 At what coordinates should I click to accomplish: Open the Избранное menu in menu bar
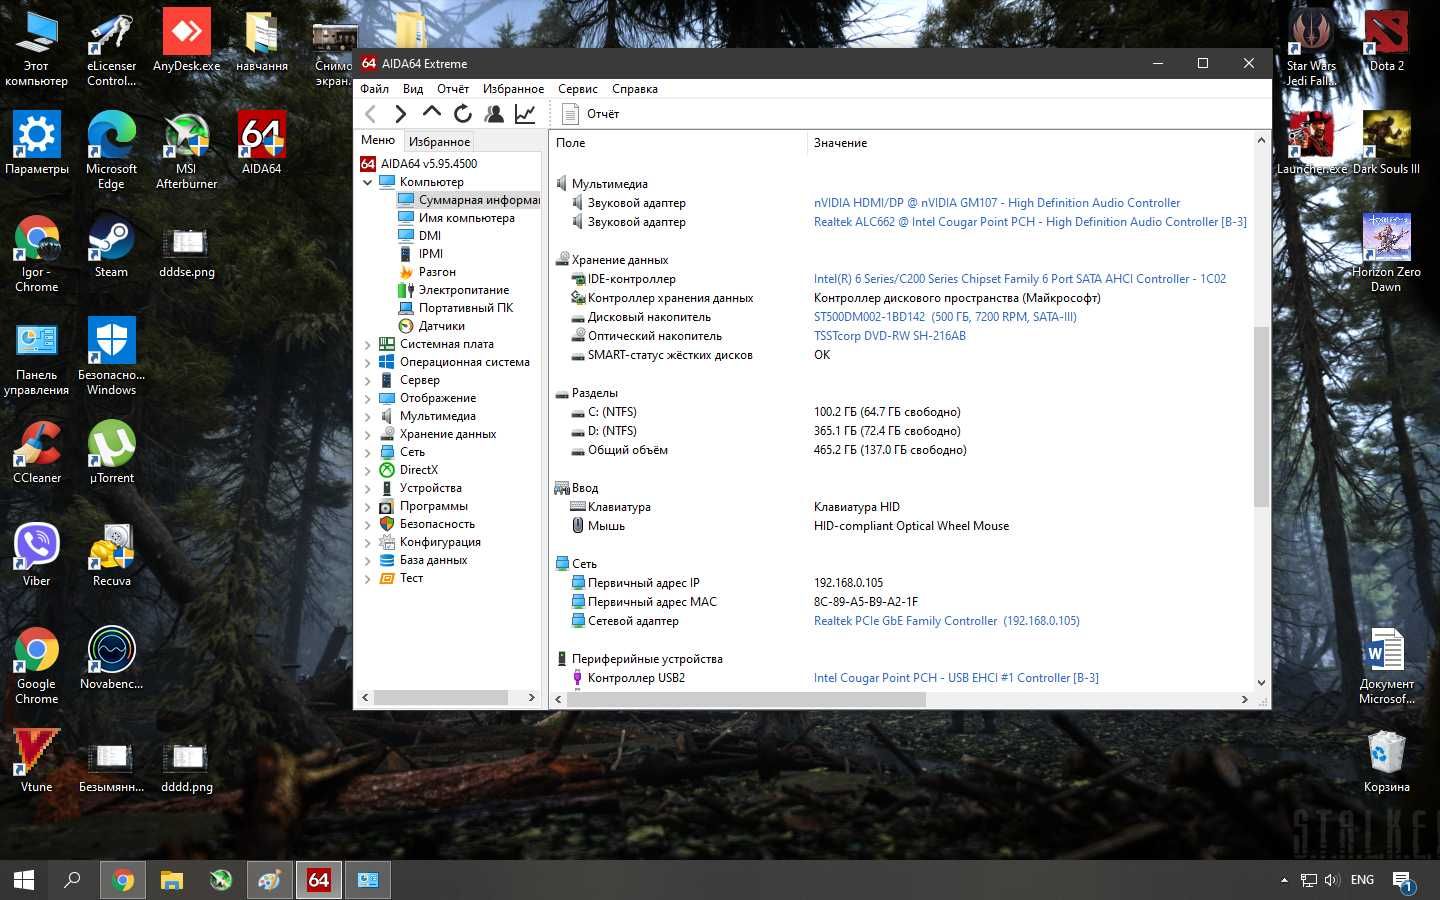pyautogui.click(x=513, y=89)
